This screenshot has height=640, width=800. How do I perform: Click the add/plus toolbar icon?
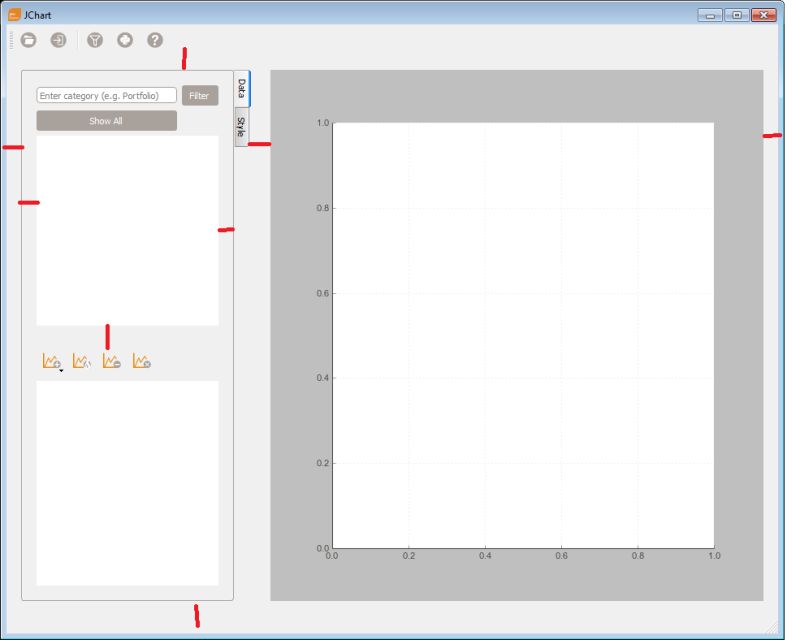coord(123,40)
